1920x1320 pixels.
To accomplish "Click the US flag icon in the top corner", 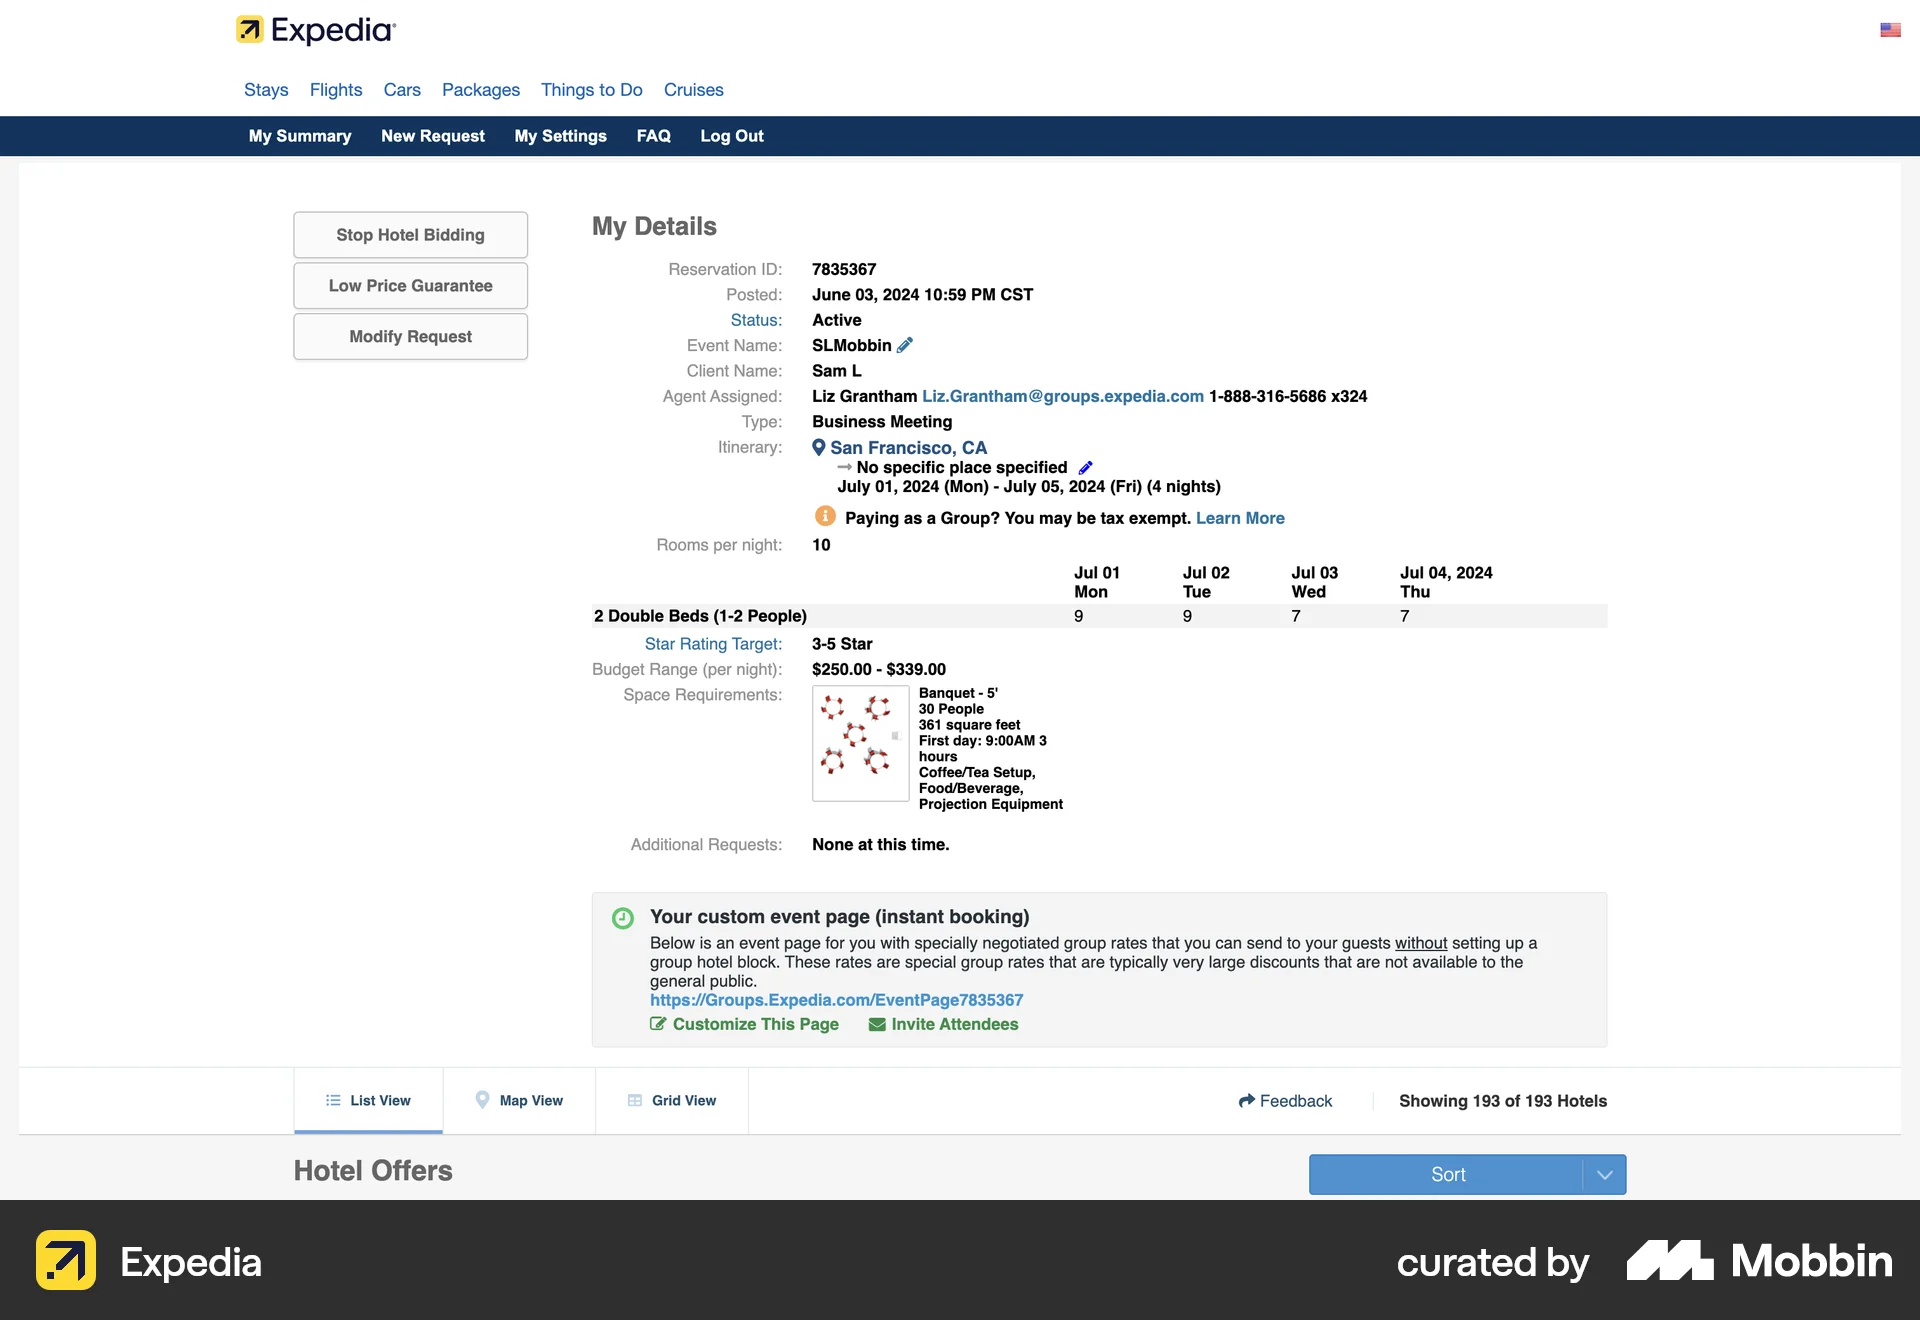I will point(1890,29).
